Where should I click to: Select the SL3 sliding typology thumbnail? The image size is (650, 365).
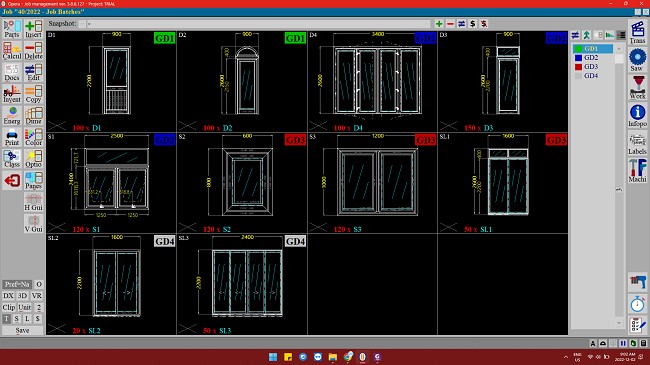tap(242, 284)
